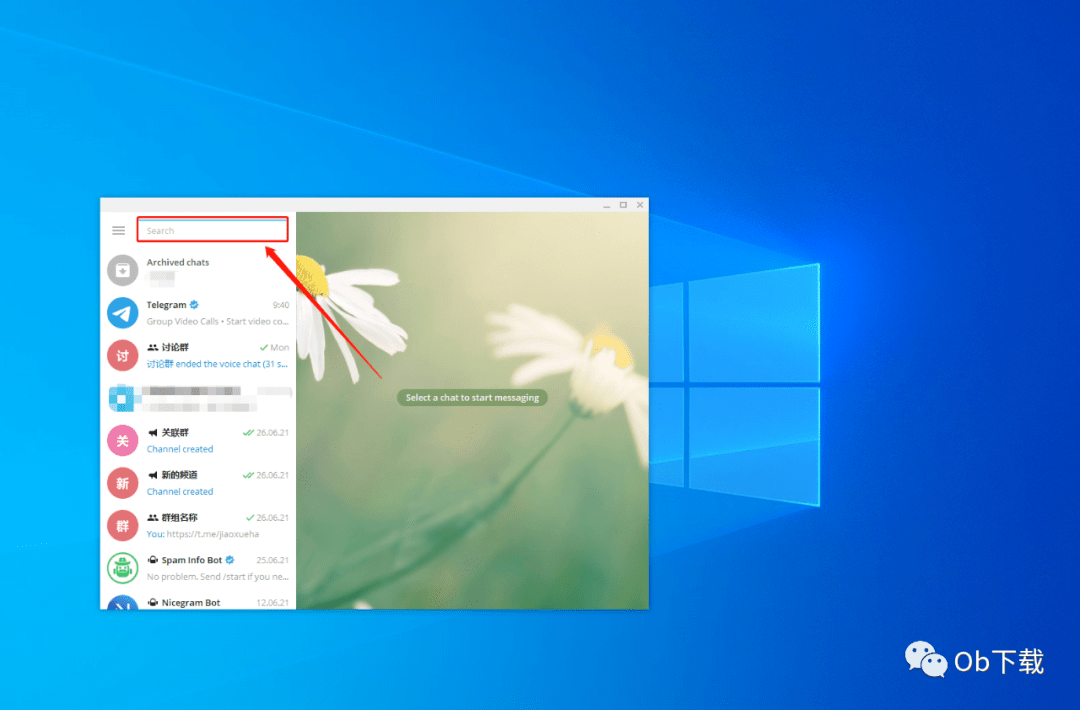
Task: Open the Nicegram Bot chat
Action: pyautogui.click(x=198, y=601)
